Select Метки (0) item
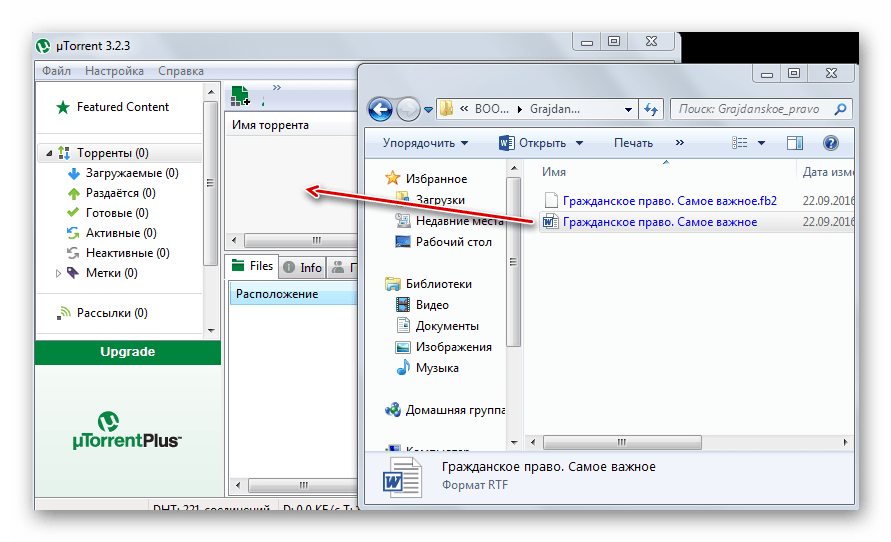Viewport: 891px width, 542px height. point(102,273)
